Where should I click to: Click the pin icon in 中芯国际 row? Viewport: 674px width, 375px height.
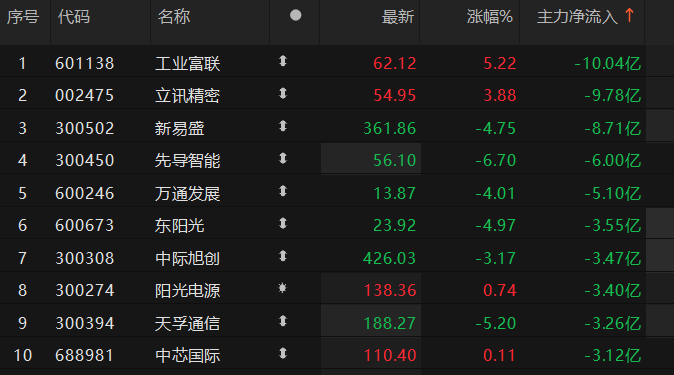282,353
